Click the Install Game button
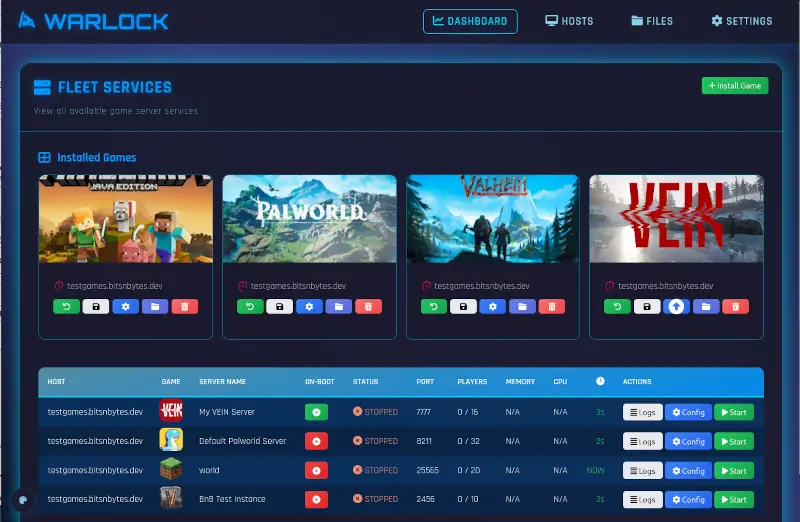This screenshot has height=522, width=800. 735,86
